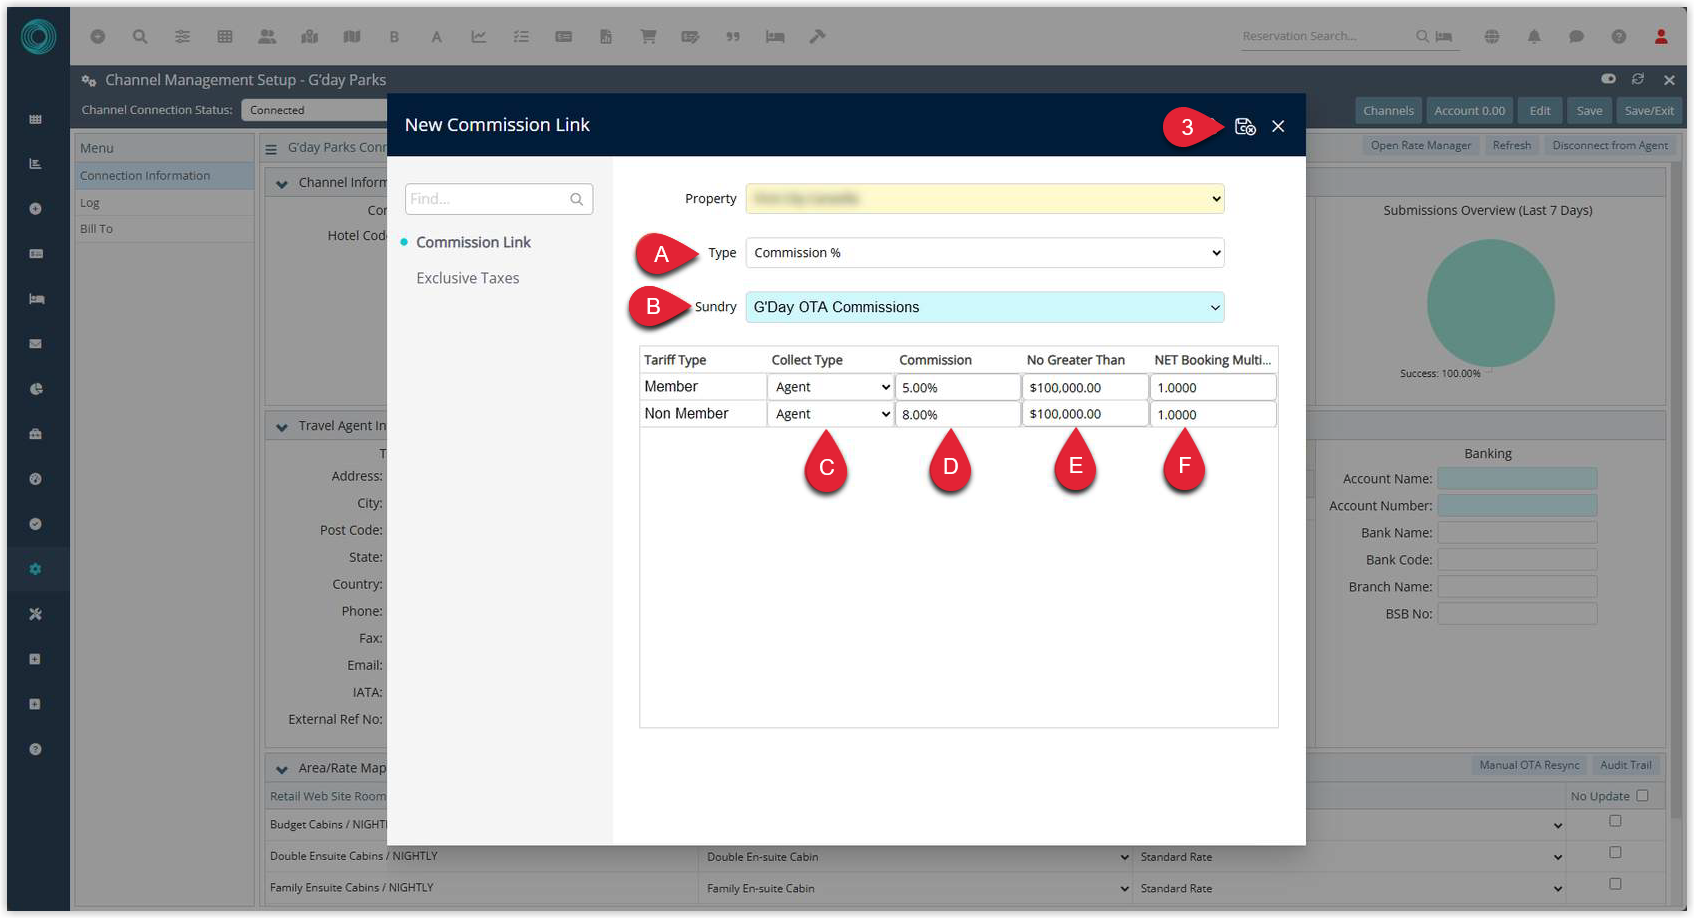Image resolution: width=1695 pixels, height=919 pixels.
Task: Select Commission Link in the side list
Action: point(473,242)
